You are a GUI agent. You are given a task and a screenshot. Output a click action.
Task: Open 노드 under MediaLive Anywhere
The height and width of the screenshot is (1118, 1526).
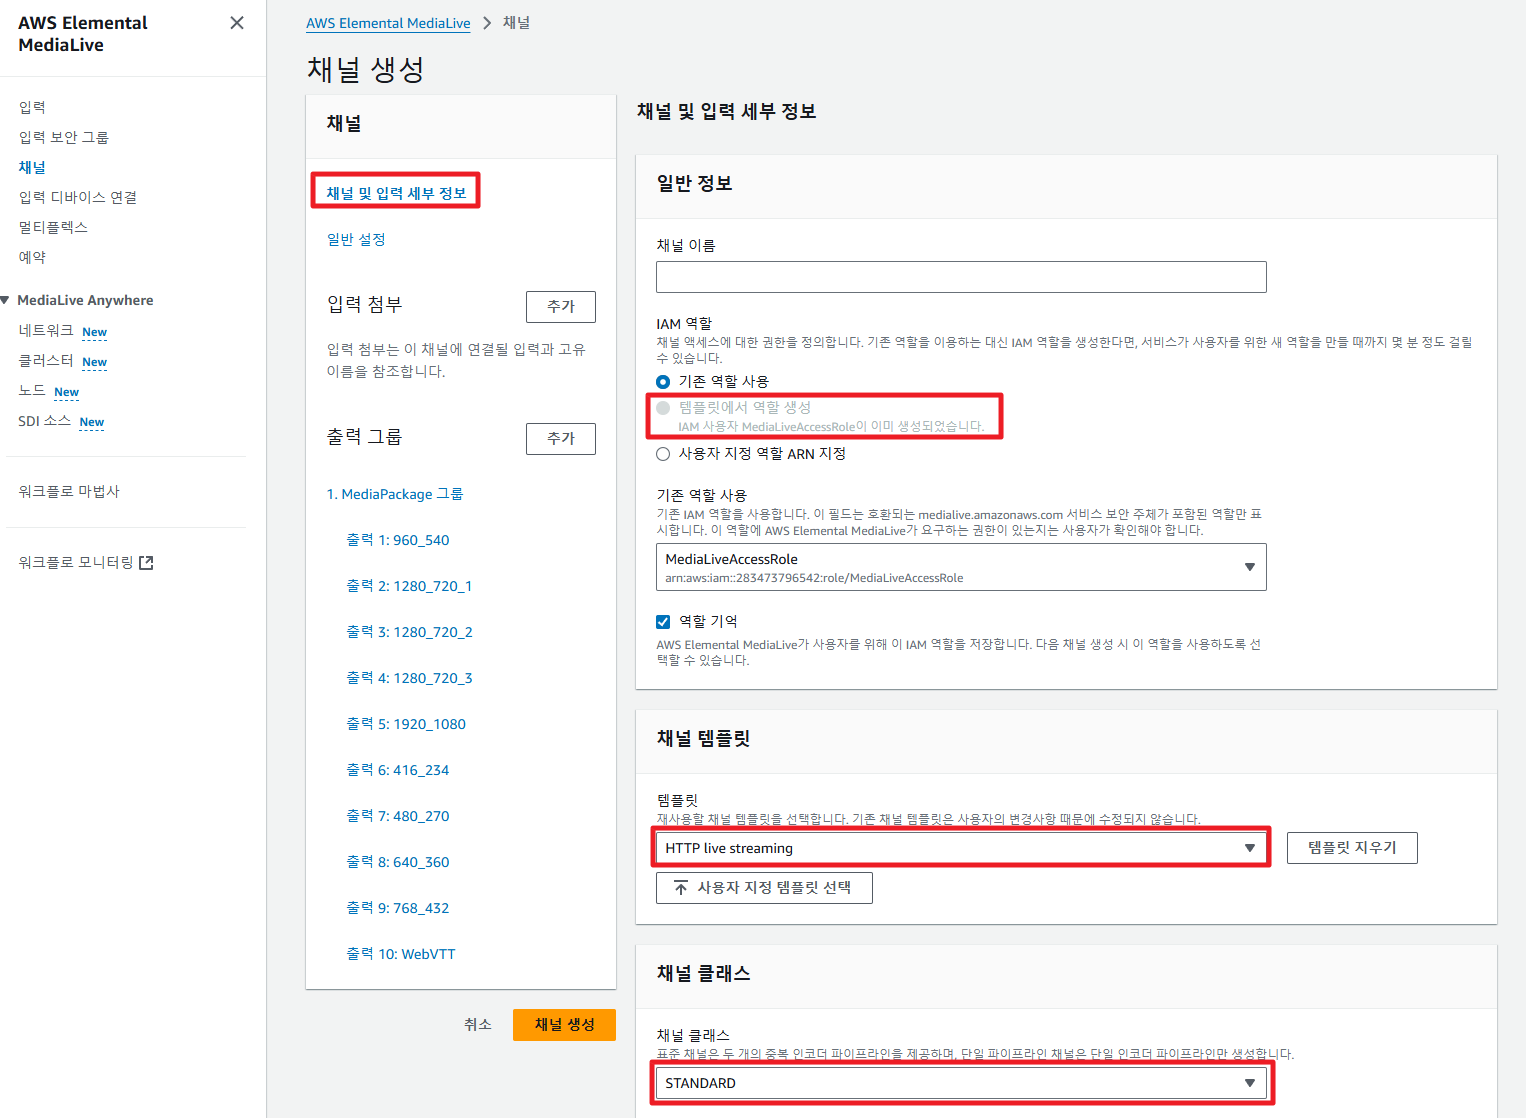click(x=32, y=390)
